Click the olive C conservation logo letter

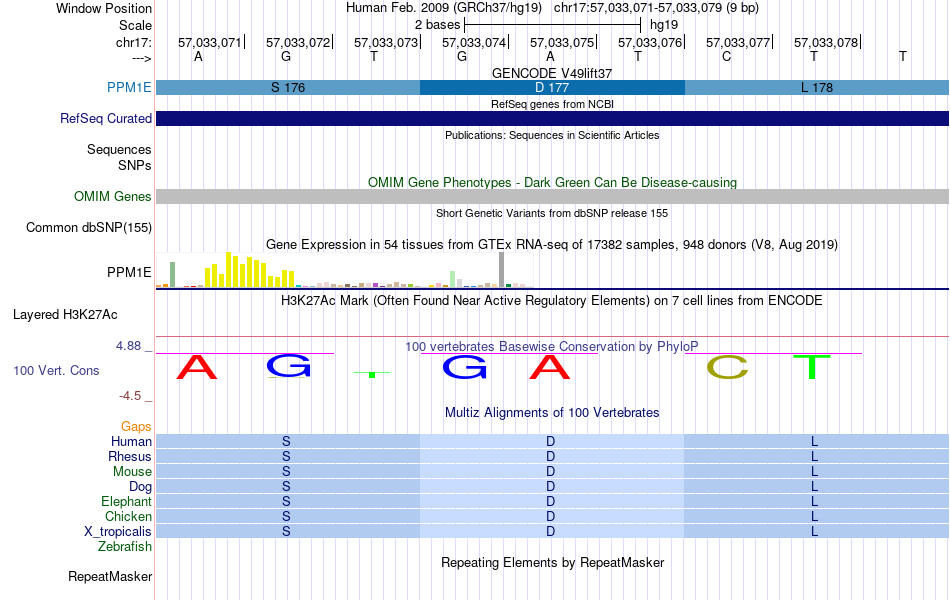coord(727,367)
